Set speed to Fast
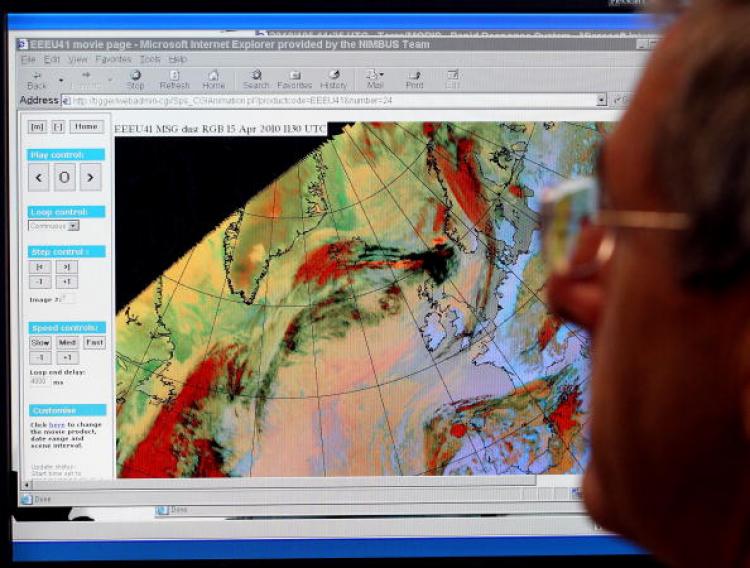This screenshot has width=750, height=568. [x=94, y=342]
